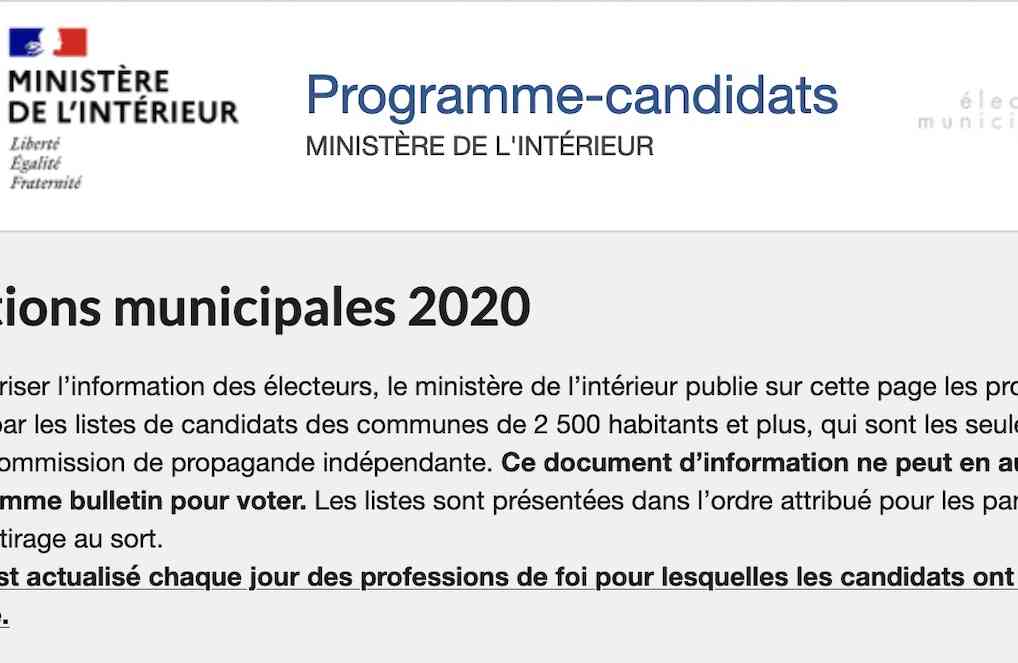1018x663 pixels.
Task: Click the '2020' in the main heading
Action: (469, 307)
